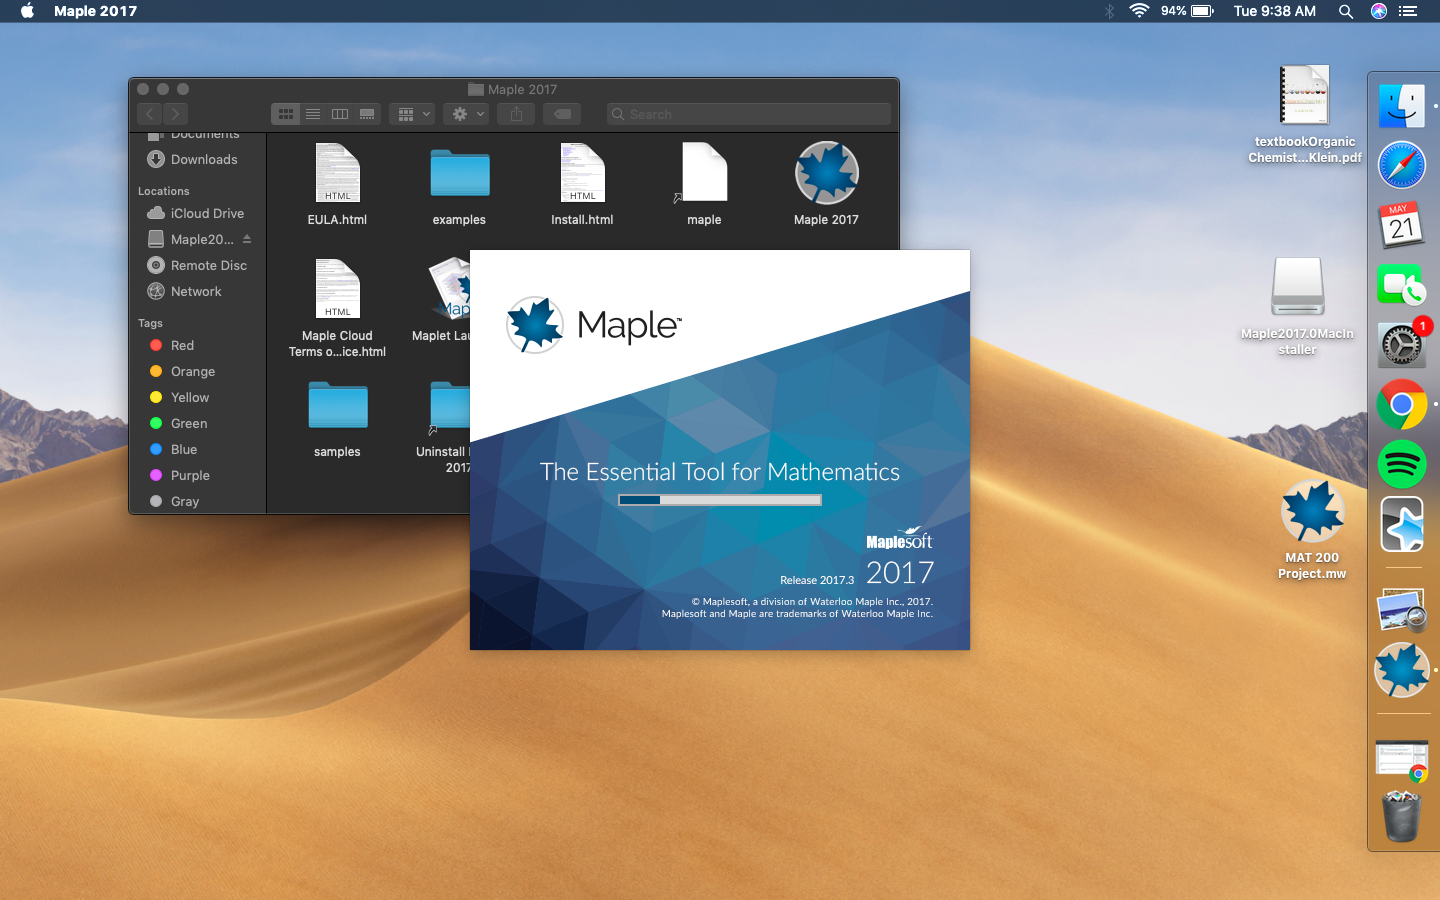Click the Maple icon in the Dock
Image resolution: width=1440 pixels, height=900 pixels.
point(1402,670)
